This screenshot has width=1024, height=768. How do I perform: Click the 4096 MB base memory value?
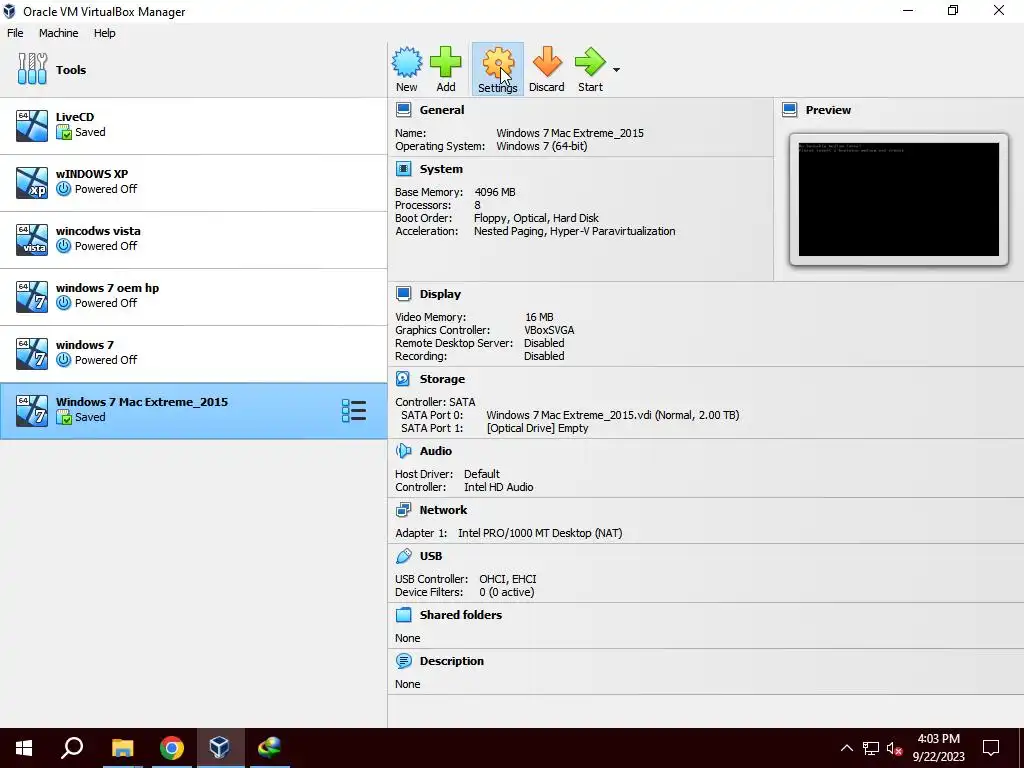click(x=495, y=192)
